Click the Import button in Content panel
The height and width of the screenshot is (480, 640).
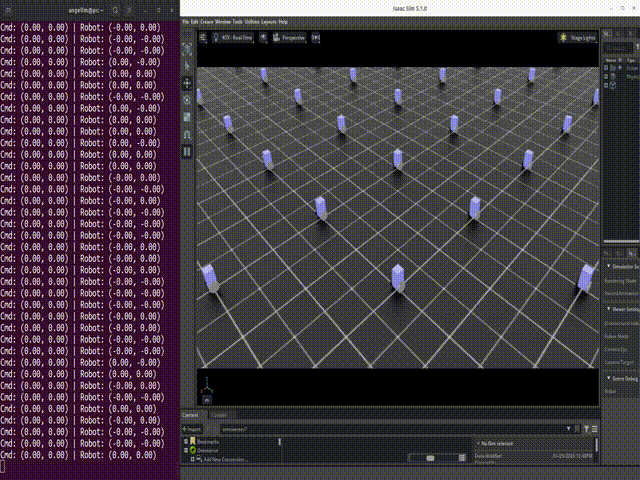tap(192, 428)
